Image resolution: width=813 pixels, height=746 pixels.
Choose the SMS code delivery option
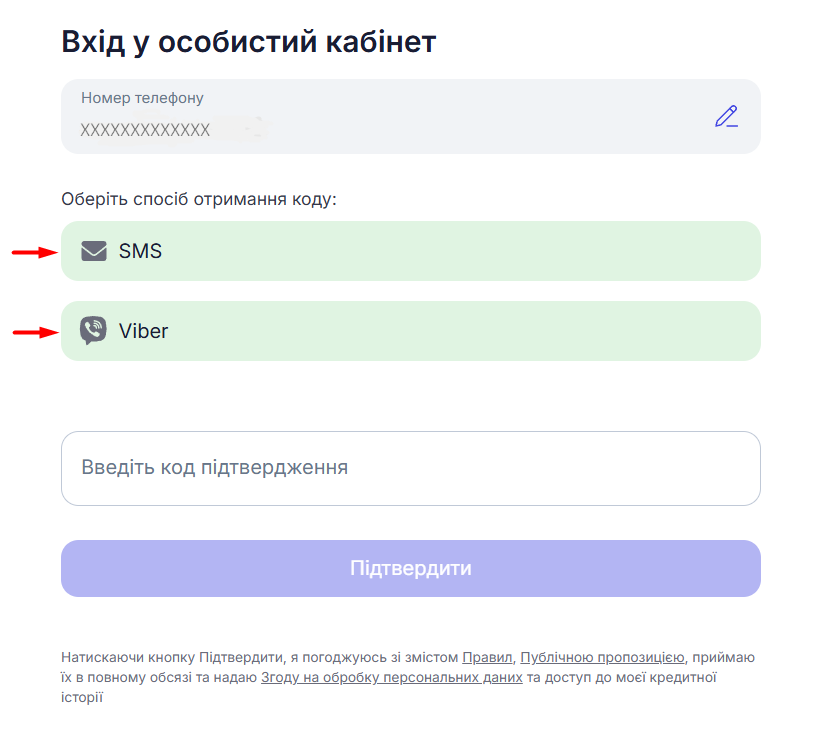click(x=410, y=251)
